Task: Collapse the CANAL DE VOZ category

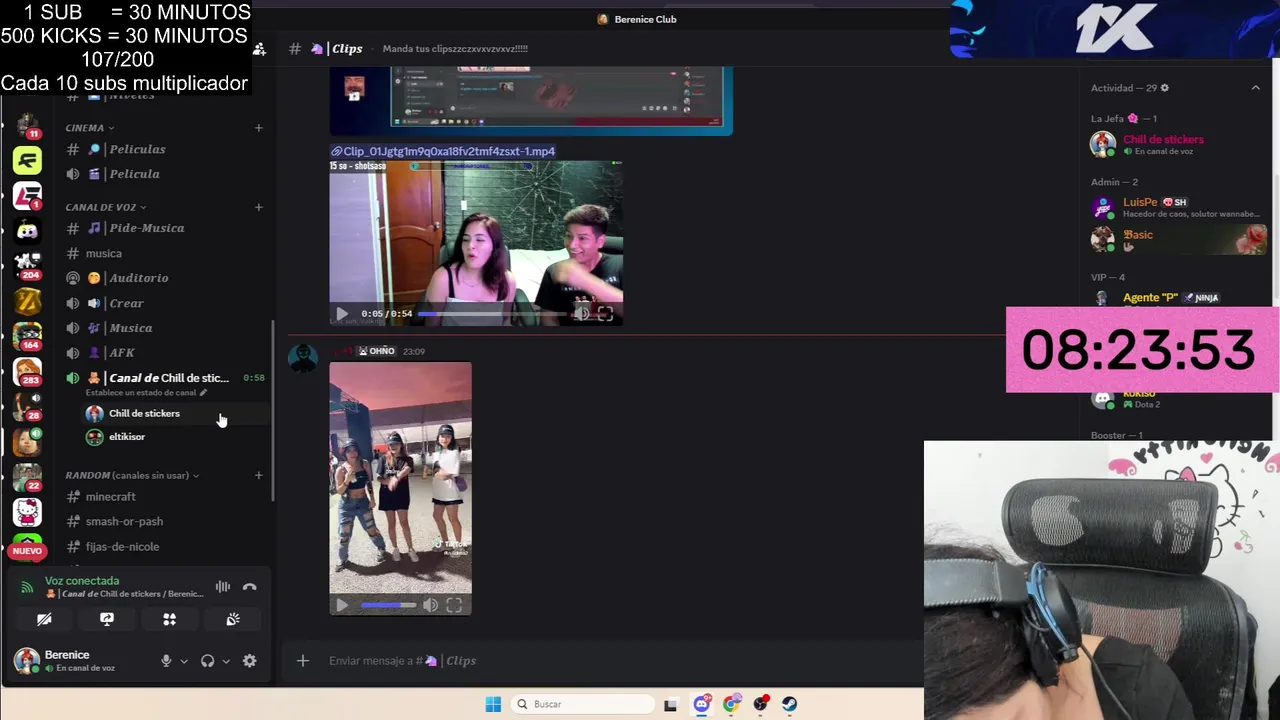Action: [x=106, y=207]
